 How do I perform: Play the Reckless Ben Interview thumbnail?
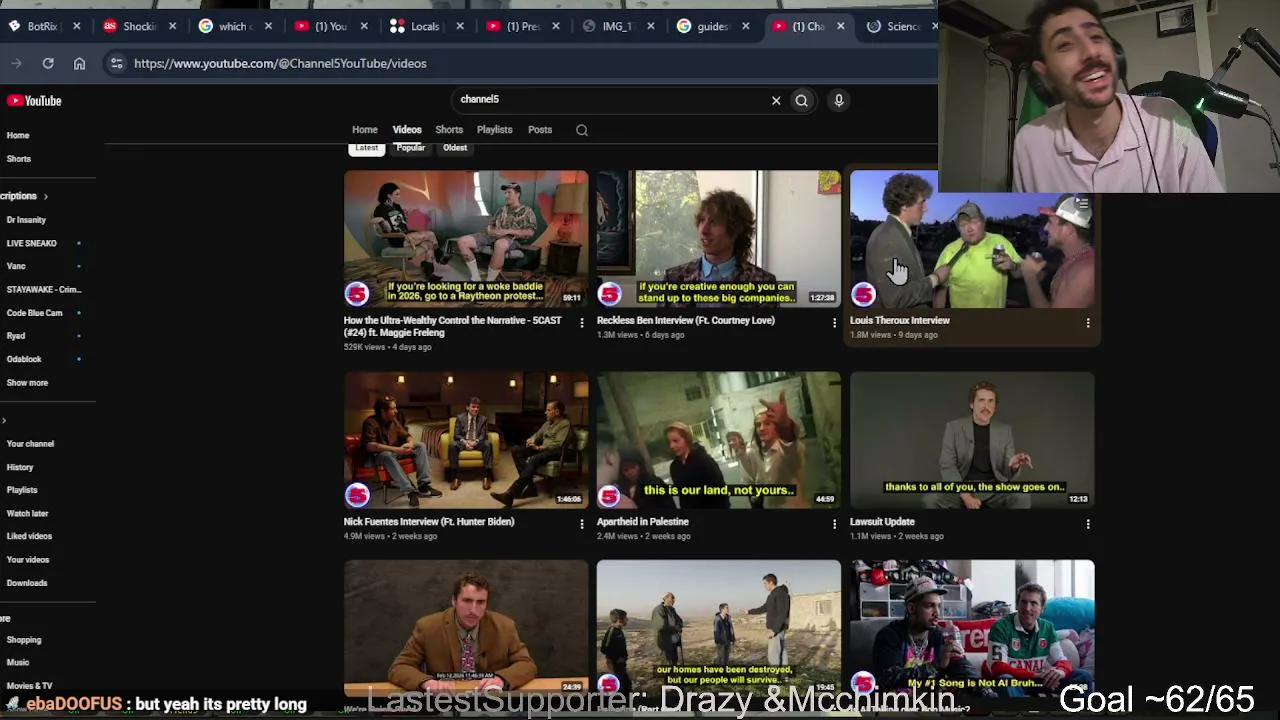(x=719, y=239)
